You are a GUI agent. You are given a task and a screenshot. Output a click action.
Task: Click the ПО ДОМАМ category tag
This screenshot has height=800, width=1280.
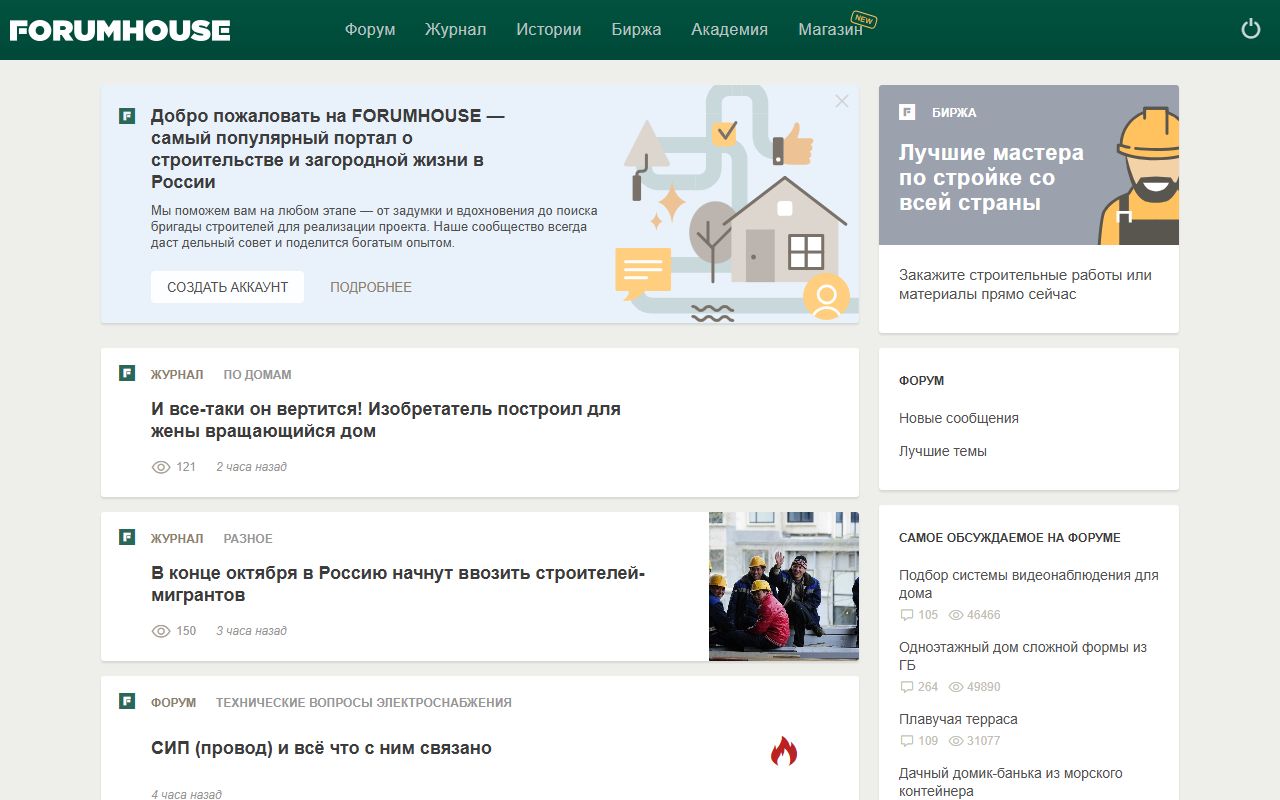258,375
